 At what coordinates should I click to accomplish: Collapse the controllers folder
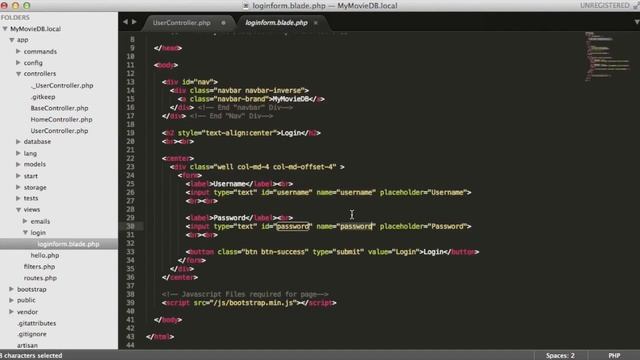18,74
